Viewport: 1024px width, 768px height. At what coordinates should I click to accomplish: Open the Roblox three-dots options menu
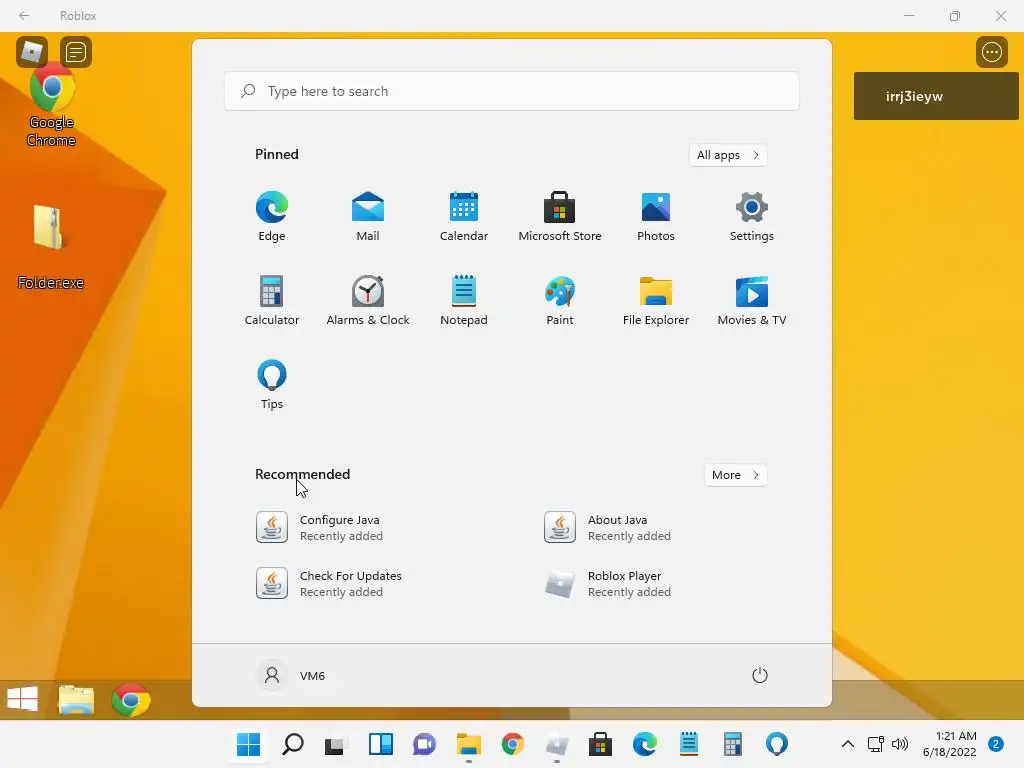[x=991, y=52]
